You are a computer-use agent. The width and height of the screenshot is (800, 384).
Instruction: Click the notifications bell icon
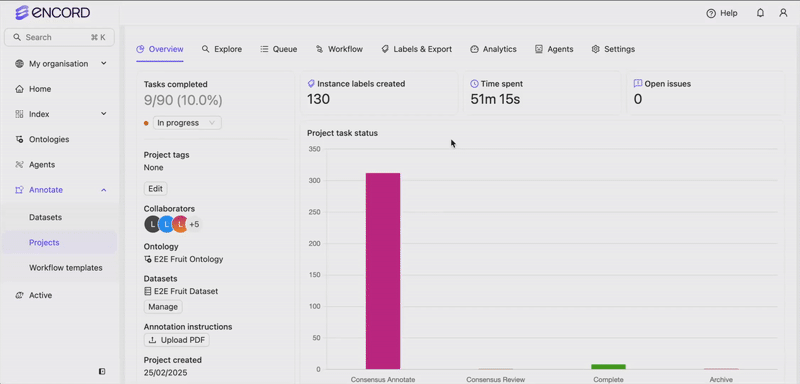click(760, 13)
